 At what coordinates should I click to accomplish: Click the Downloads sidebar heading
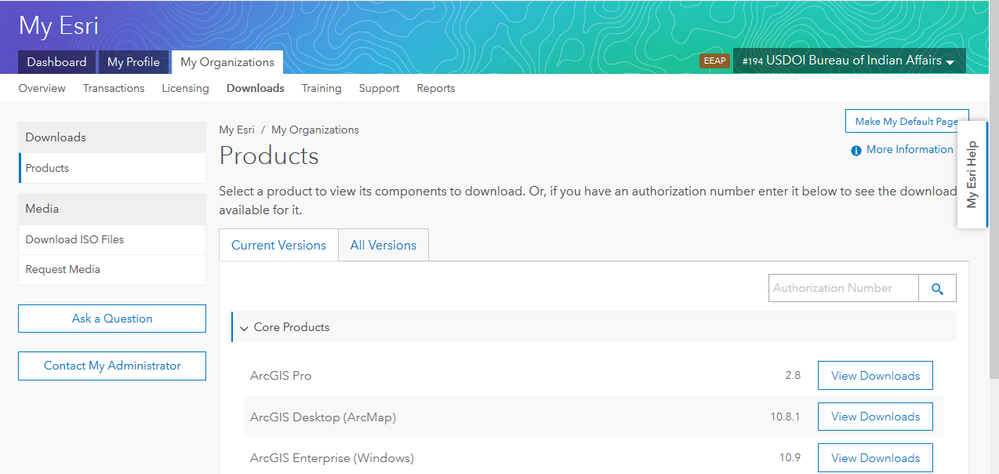[x=112, y=138]
